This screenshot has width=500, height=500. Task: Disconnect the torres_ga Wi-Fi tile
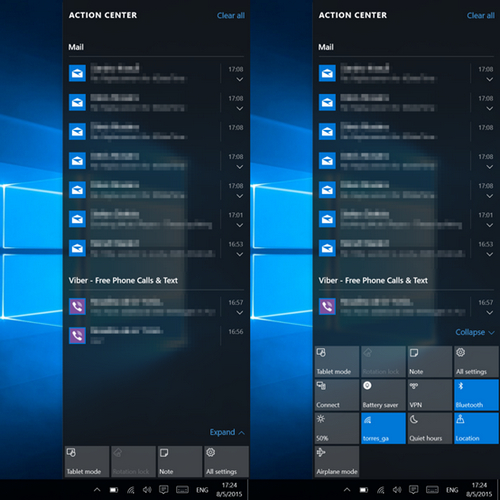click(383, 428)
